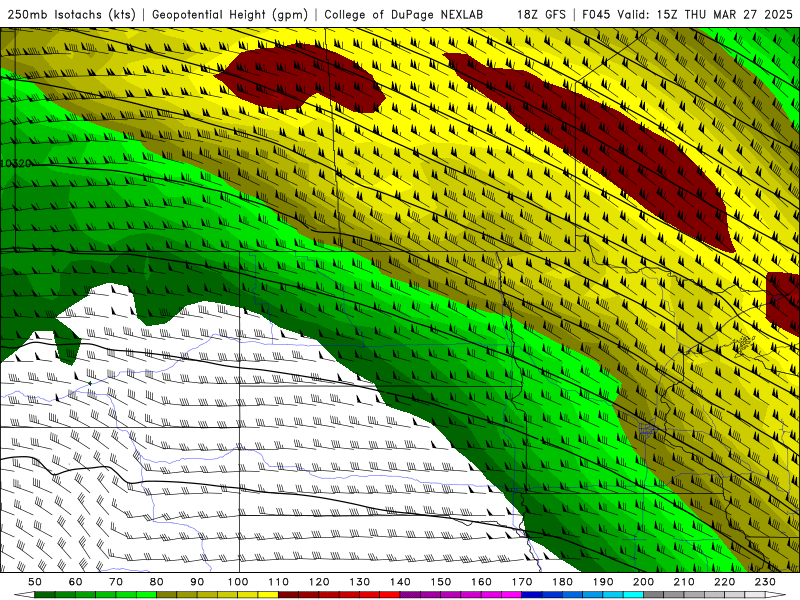Click the 90 knot color bar label

click(197, 582)
